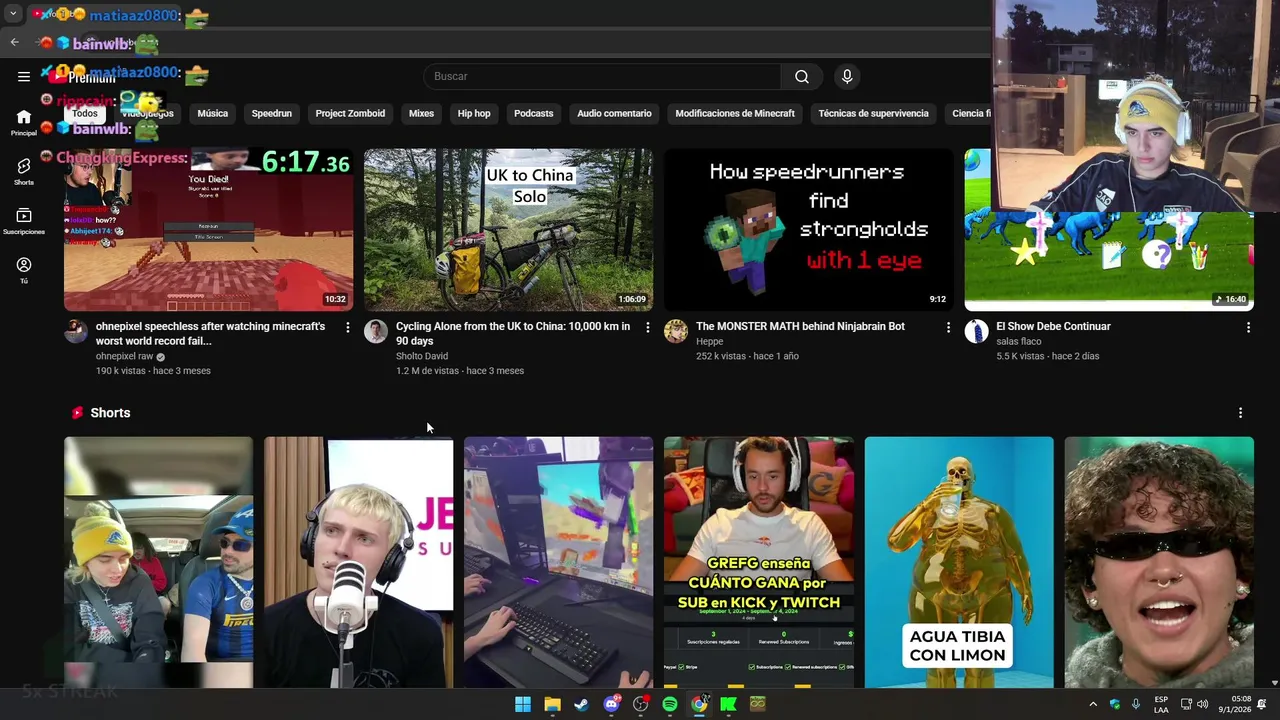Show hidden system tray icons
Image resolution: width=1280 pixels, height=720 pixels.
(1093, 704)
